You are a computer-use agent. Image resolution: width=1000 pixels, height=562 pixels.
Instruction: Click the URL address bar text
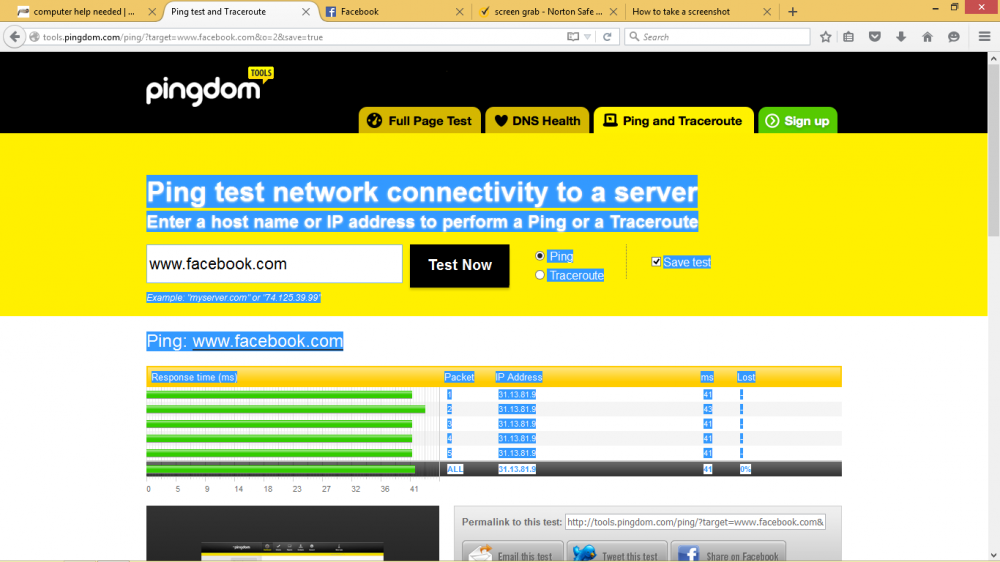pos(183,37)
